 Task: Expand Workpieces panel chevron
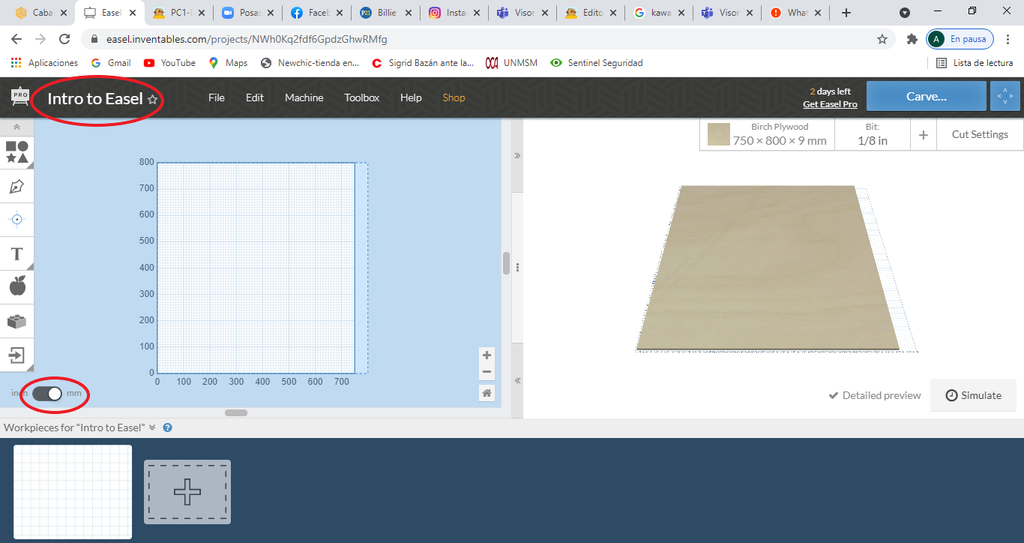152,427
